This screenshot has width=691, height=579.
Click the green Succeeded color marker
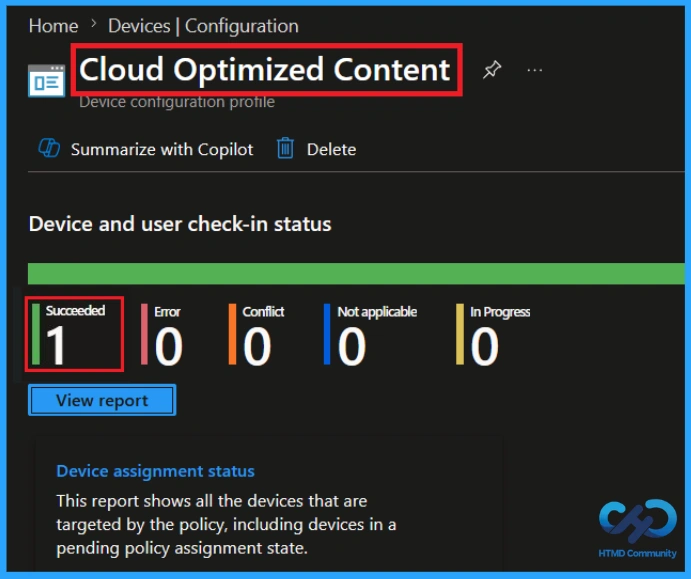tap(36, 334)
